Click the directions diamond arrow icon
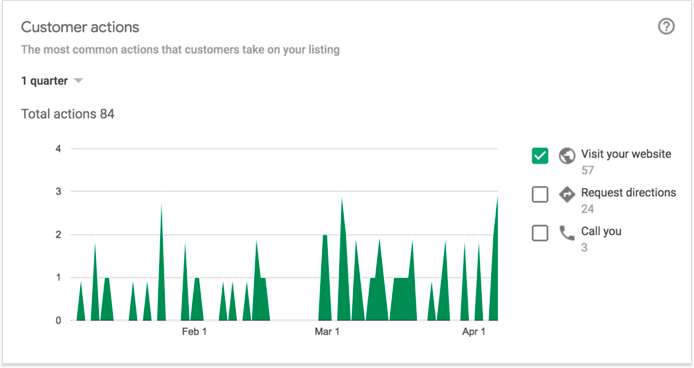The image size is (694, 368). (x=567, y=194)
